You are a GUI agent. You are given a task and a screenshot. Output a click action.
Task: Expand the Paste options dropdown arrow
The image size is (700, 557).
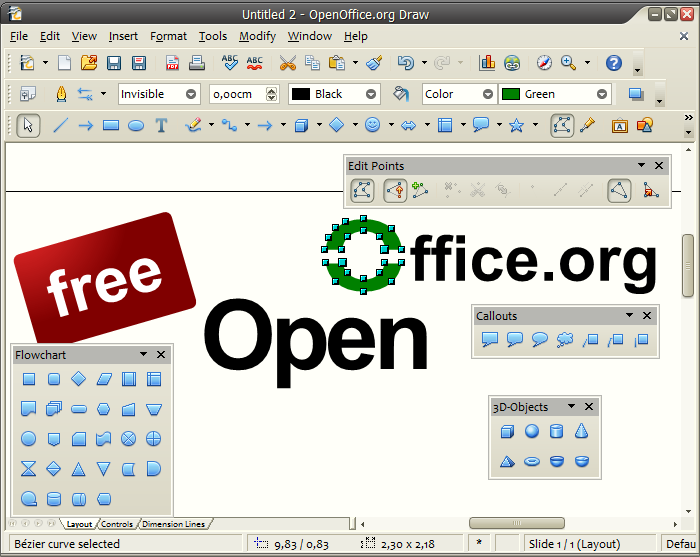coord(355,63)
